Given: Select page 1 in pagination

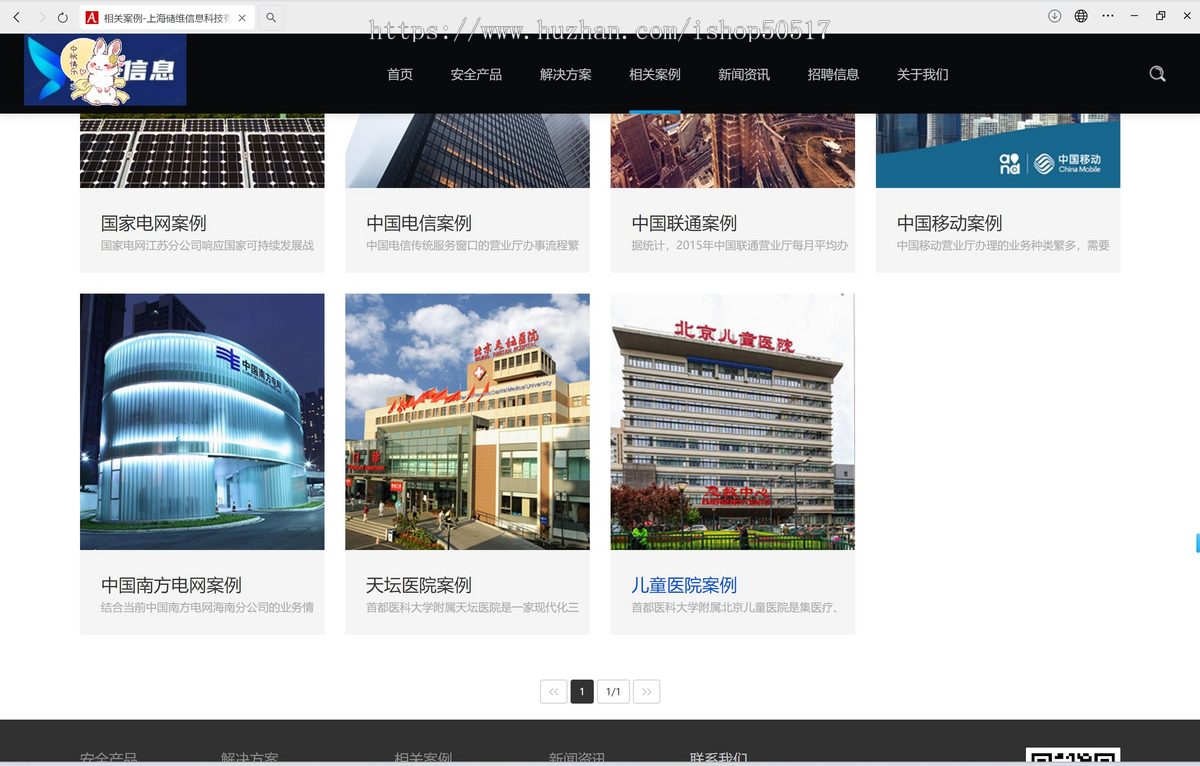Looking at the screenshot, I should point(582,691).
